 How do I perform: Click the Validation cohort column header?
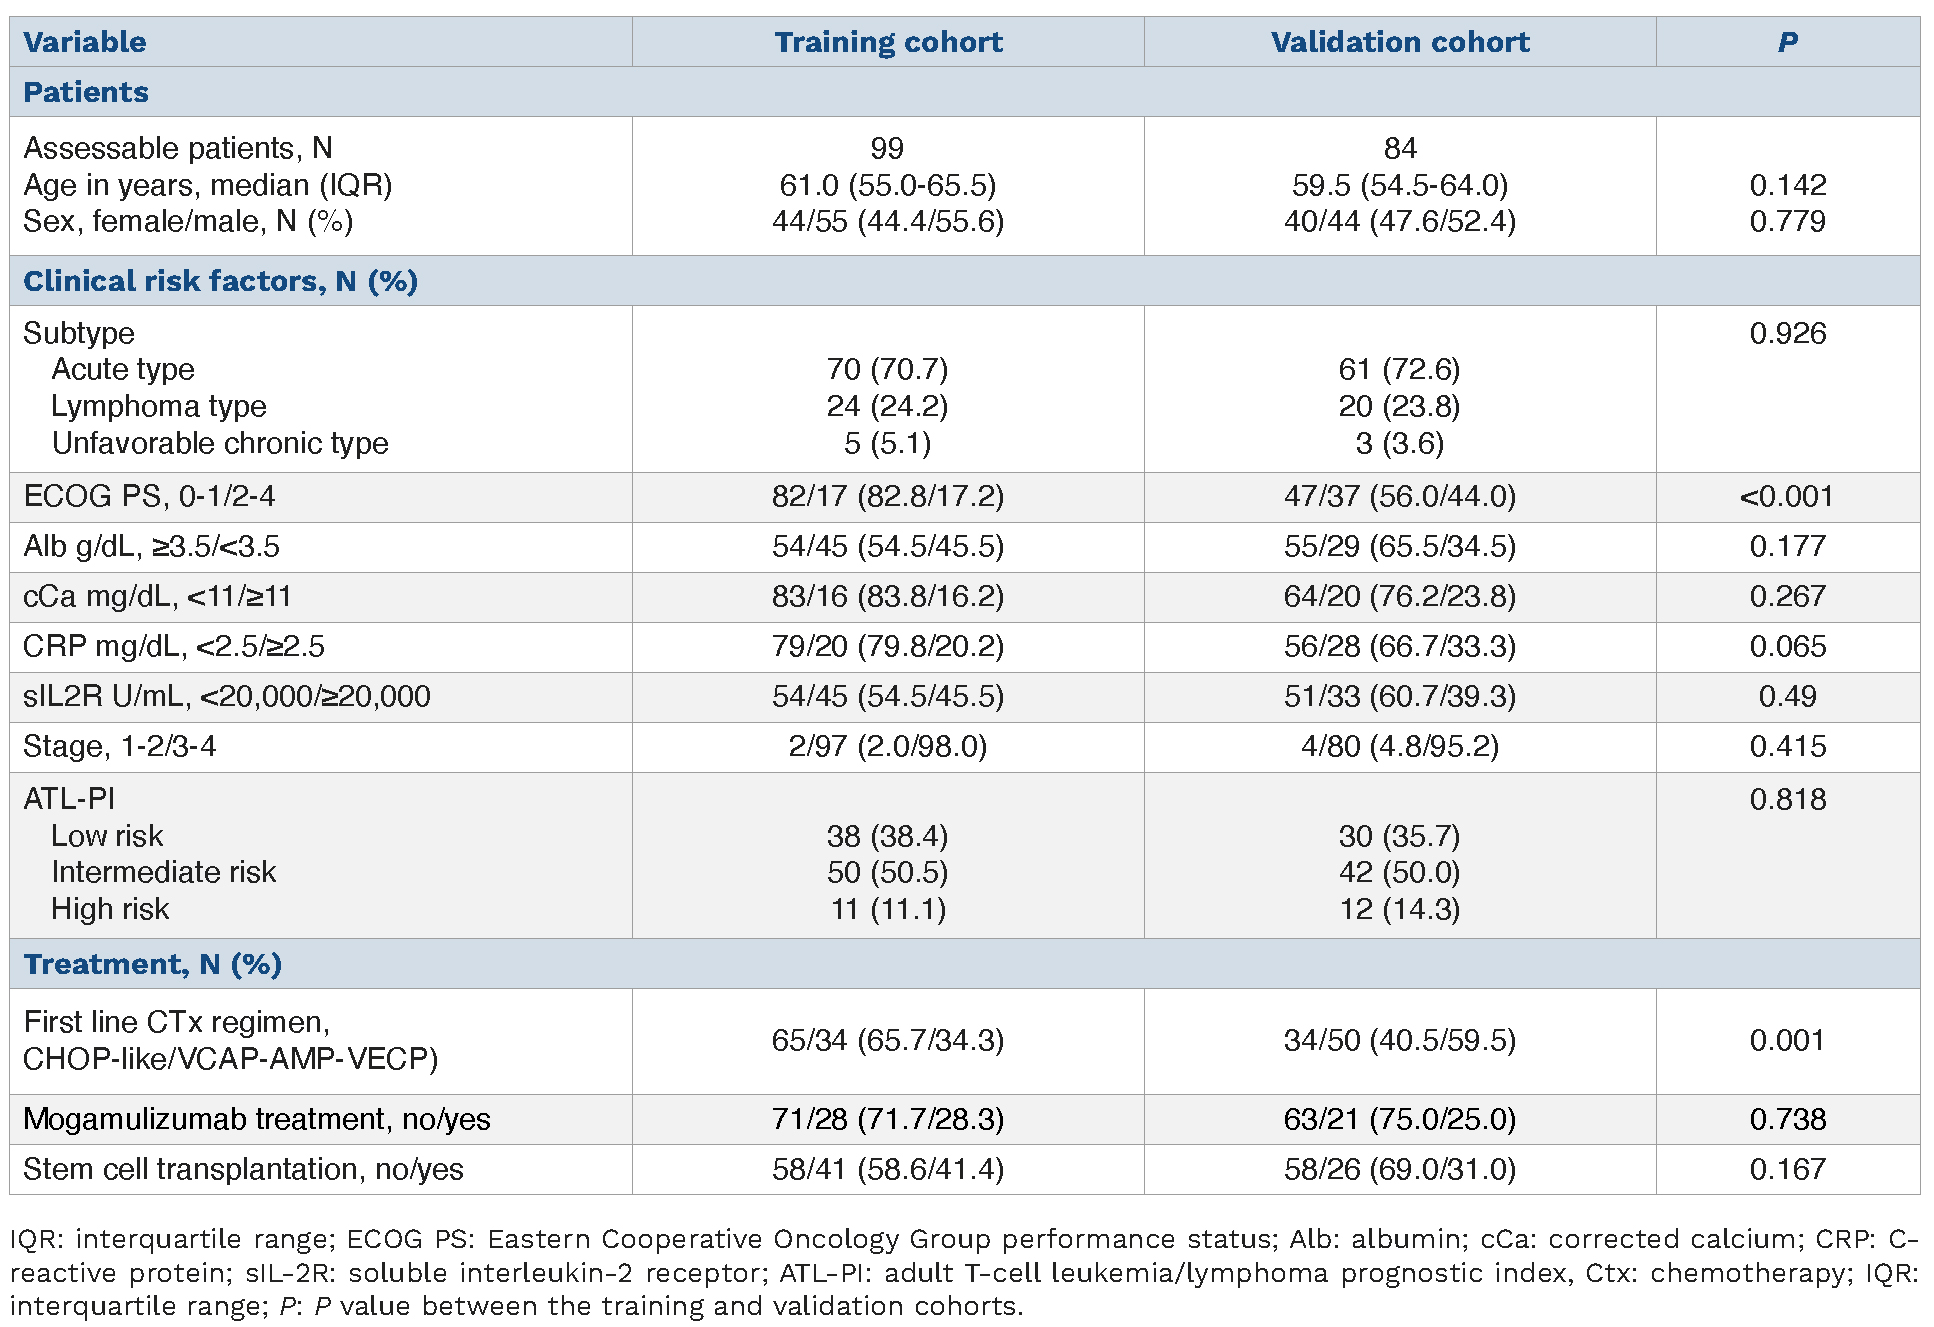(x=1400, y=42)
